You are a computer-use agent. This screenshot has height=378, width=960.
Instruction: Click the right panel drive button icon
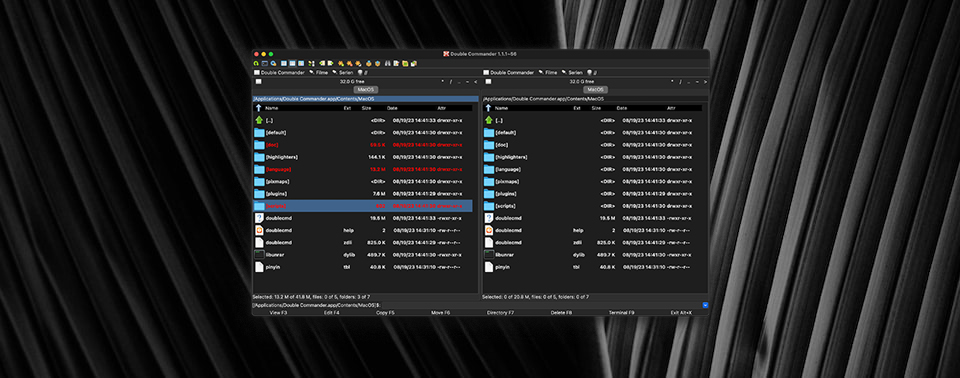[489, 81]
